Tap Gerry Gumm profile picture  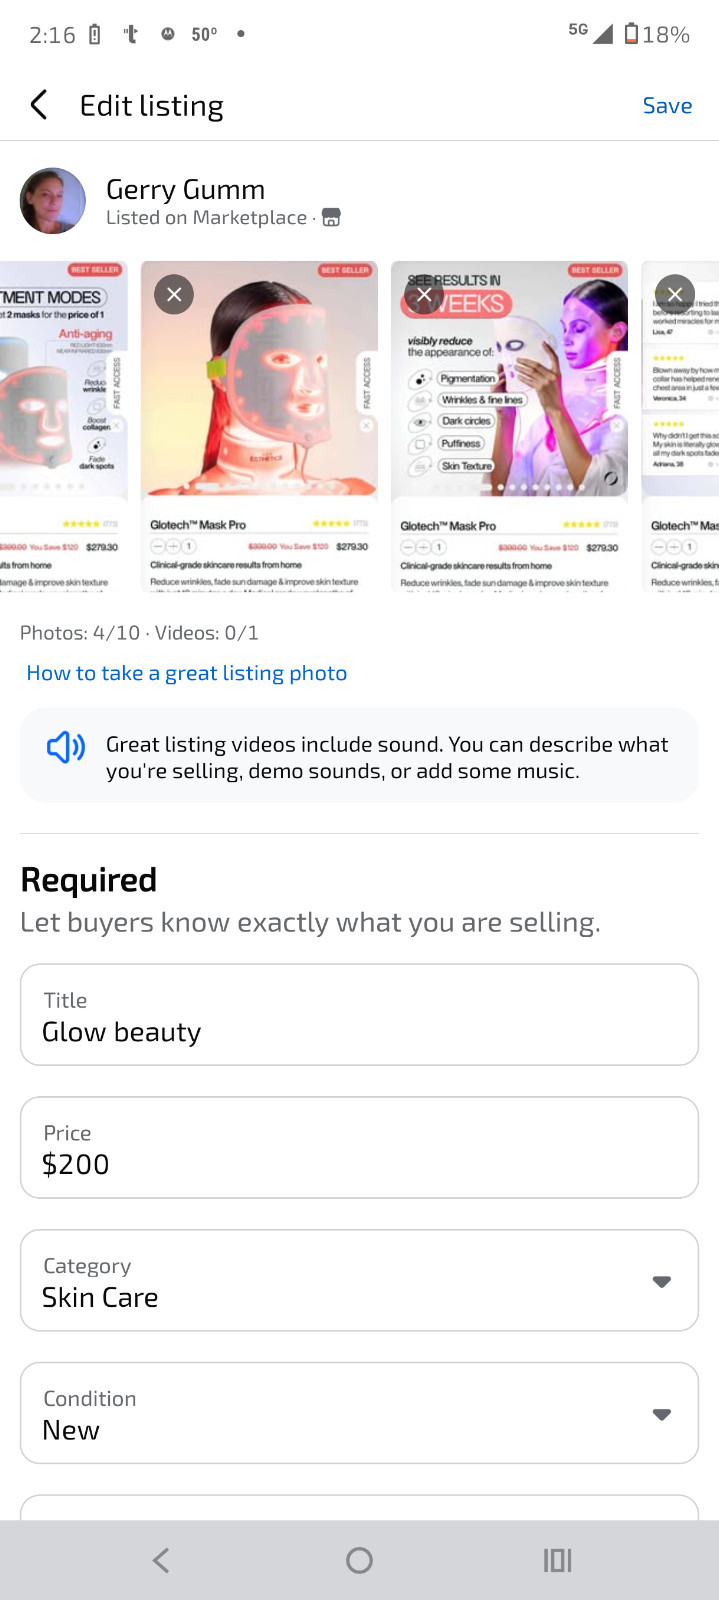[x=53, y=201]
